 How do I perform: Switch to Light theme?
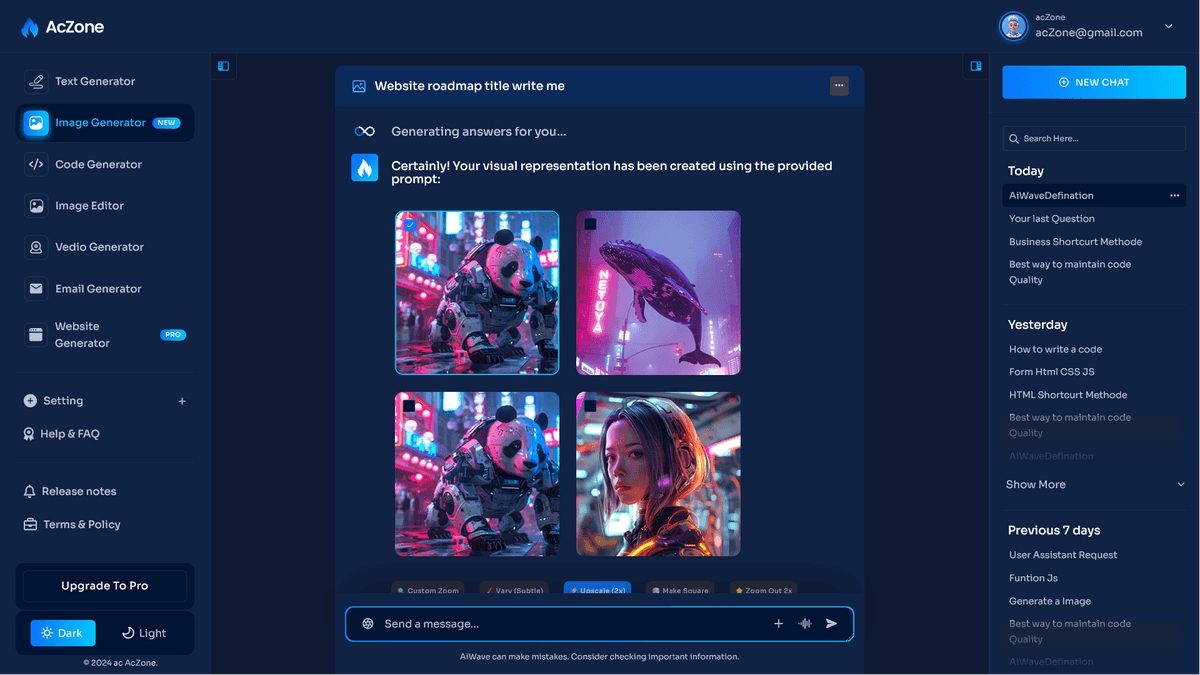[x=144, y=633]
